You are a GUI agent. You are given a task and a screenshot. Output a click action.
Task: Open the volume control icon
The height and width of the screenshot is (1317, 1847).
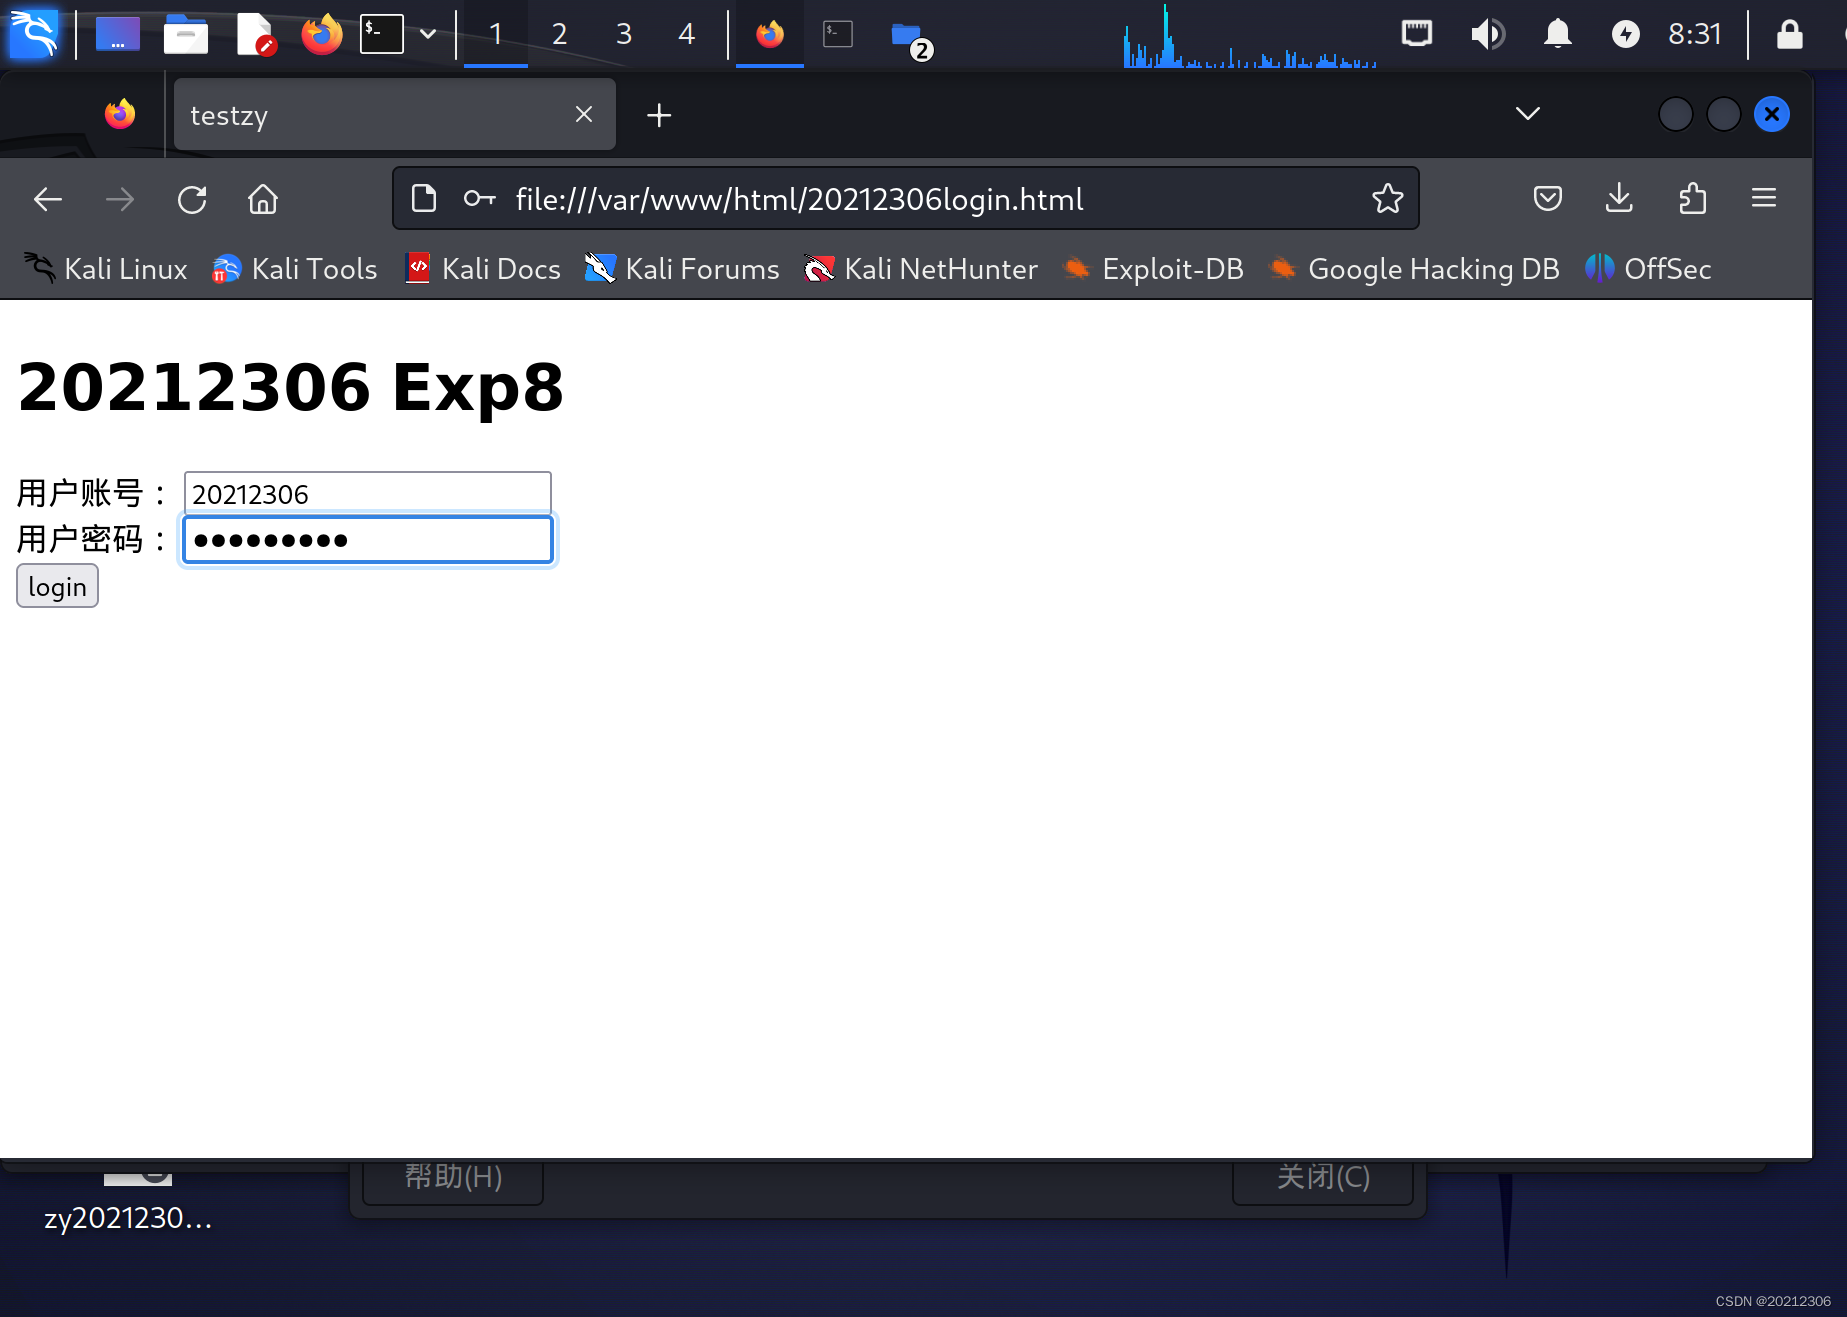pos(1487,34)
